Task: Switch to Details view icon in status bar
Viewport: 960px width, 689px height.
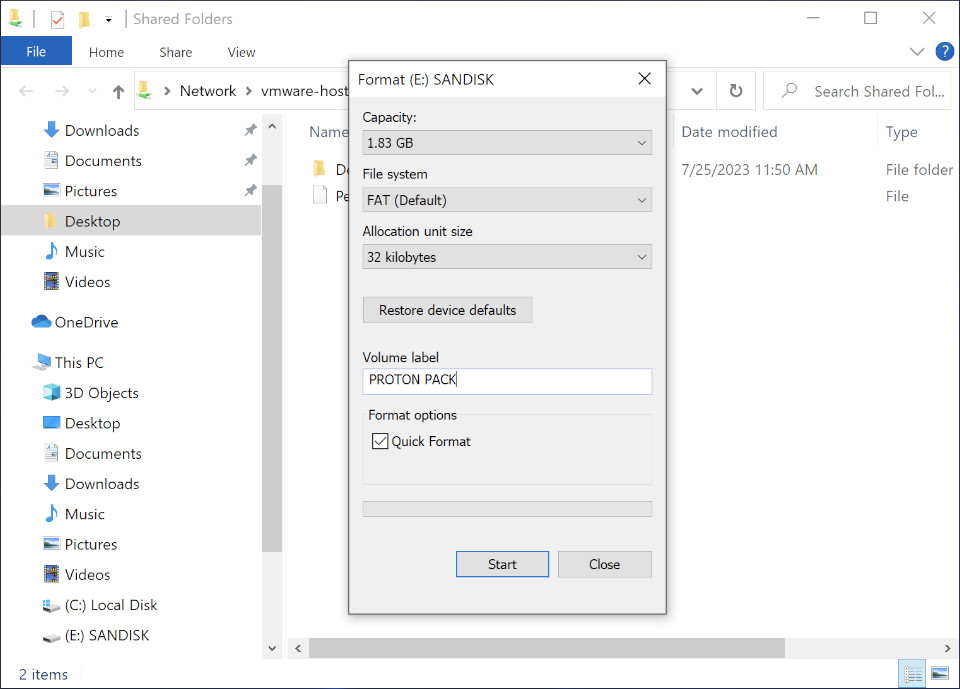Action: pos(912,674)
